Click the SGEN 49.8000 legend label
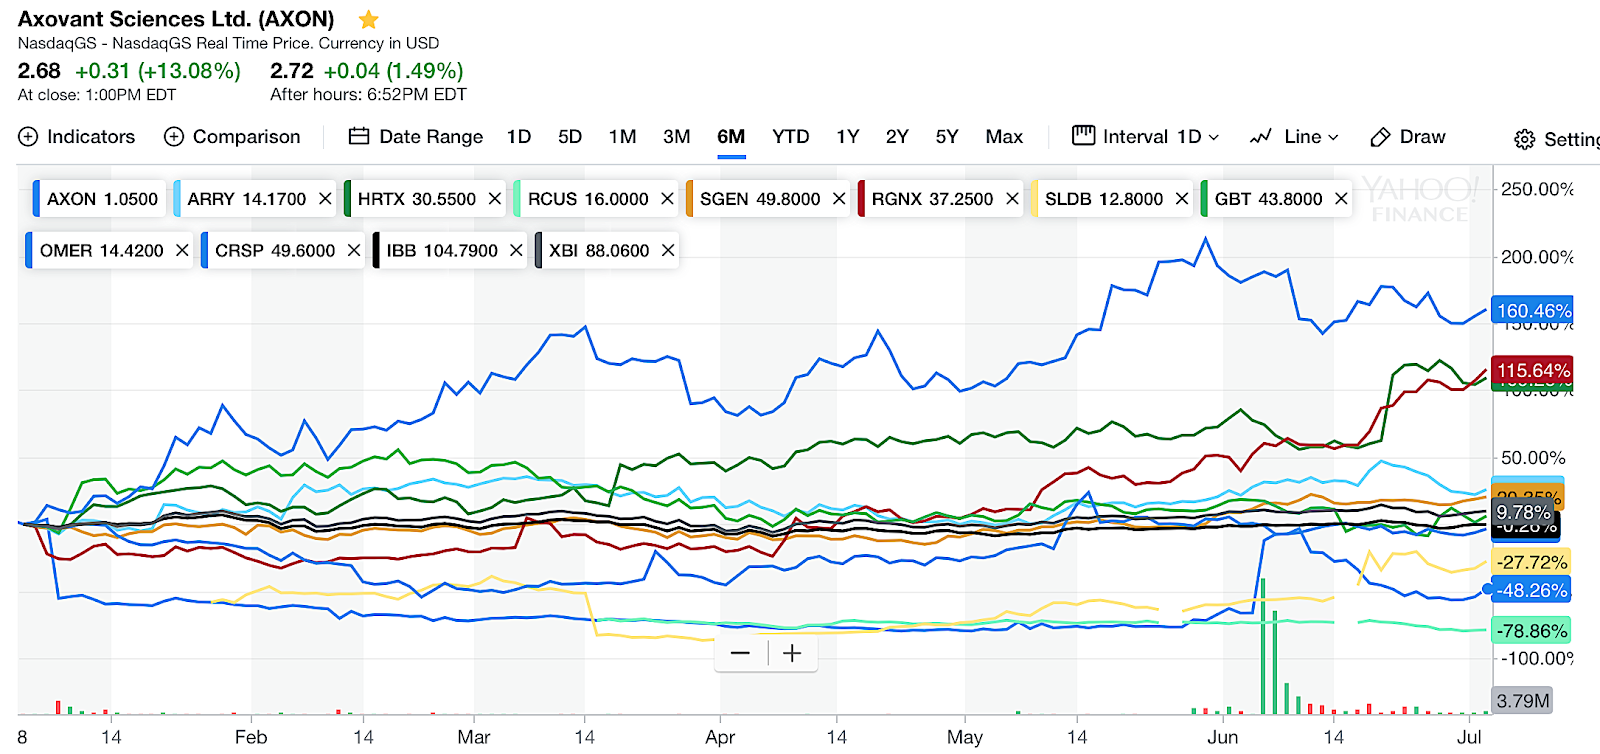The height and width of the screenshot is (754, 1600). (760, 199)
